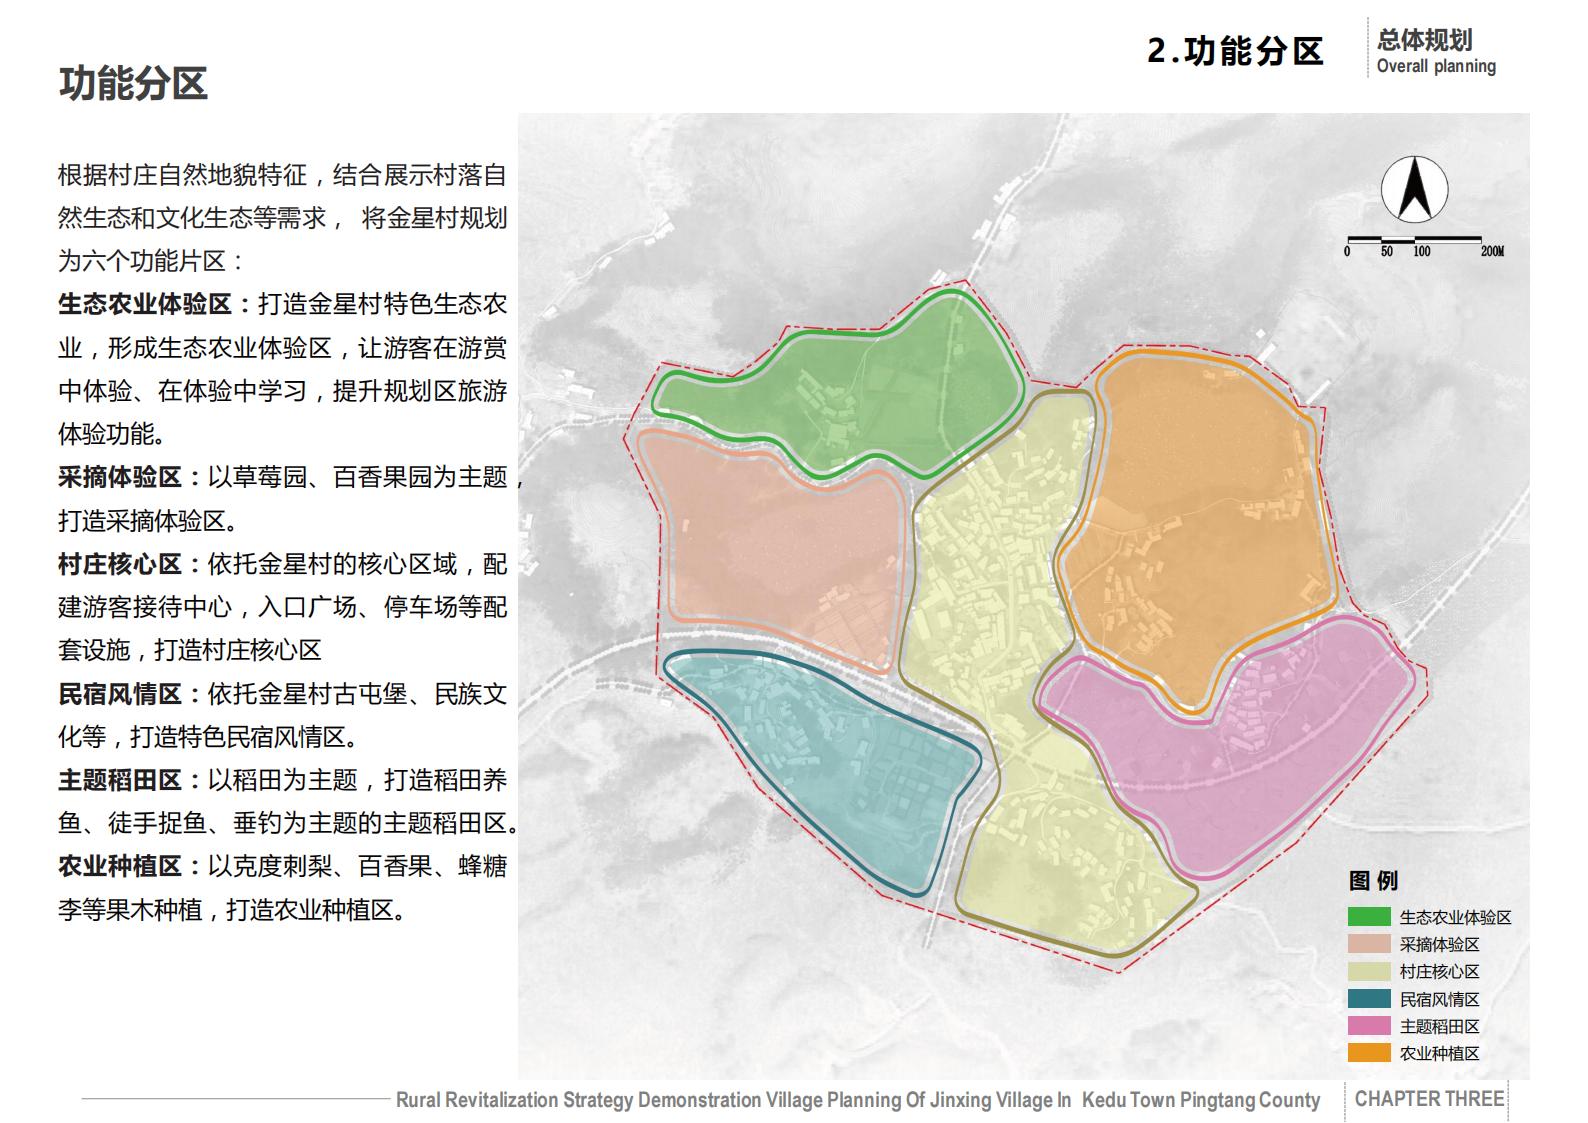The width and height of the screenshot is (1588, 1123).
Task: Click the legend label 采摘体验区
Action: click(x=1439, y=944)
